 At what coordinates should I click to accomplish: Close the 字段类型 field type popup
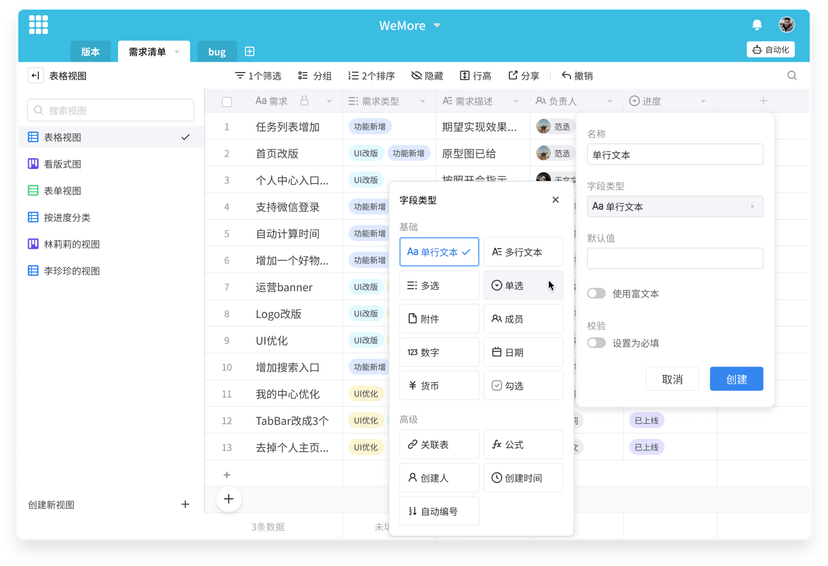[556, 200]
